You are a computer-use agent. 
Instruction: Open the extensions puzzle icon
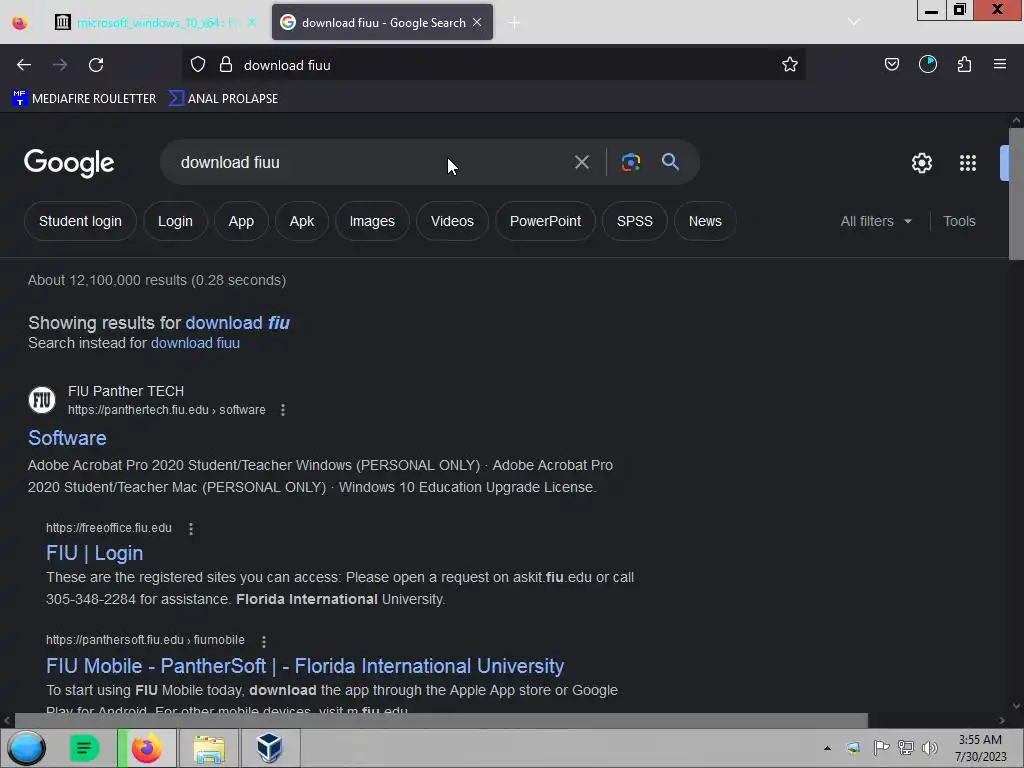pyautogui.click(x=964, y=65)
